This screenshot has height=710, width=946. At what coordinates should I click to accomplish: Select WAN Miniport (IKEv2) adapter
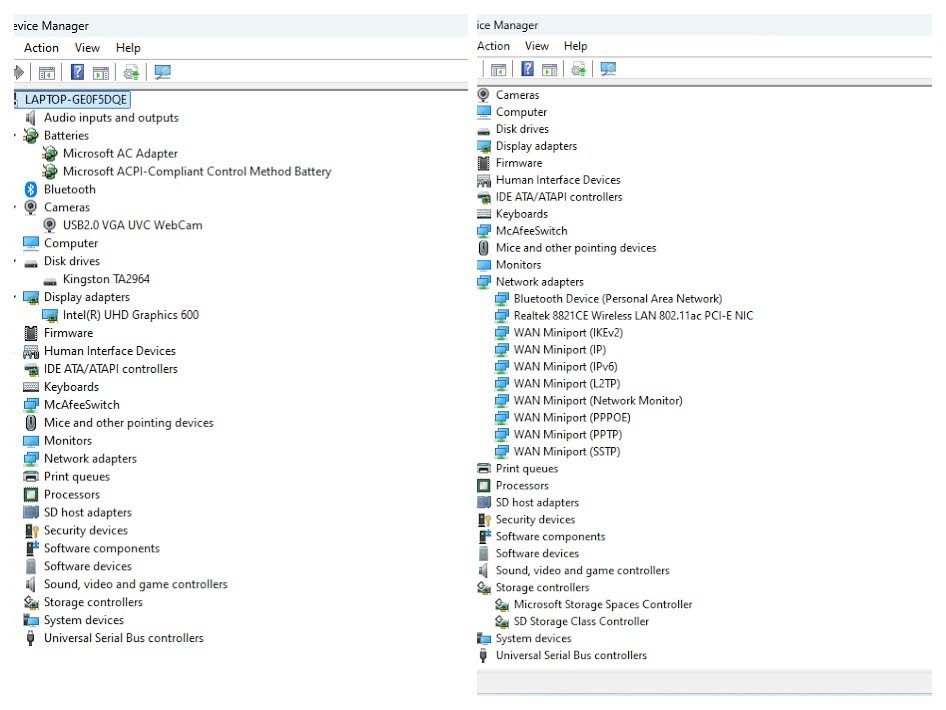568,332
